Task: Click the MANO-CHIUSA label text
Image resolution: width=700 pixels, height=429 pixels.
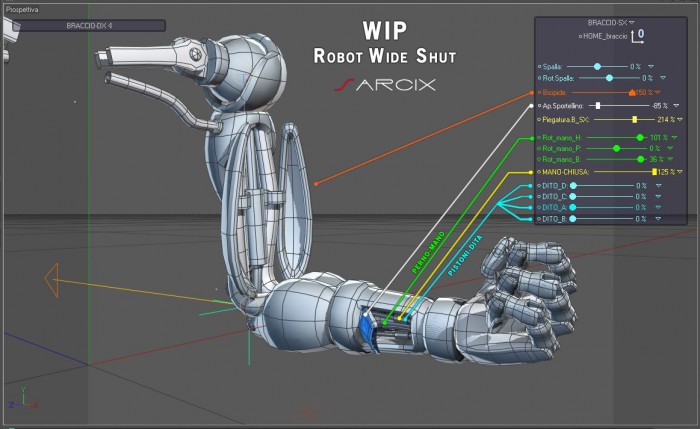Action: pos(566,172)
